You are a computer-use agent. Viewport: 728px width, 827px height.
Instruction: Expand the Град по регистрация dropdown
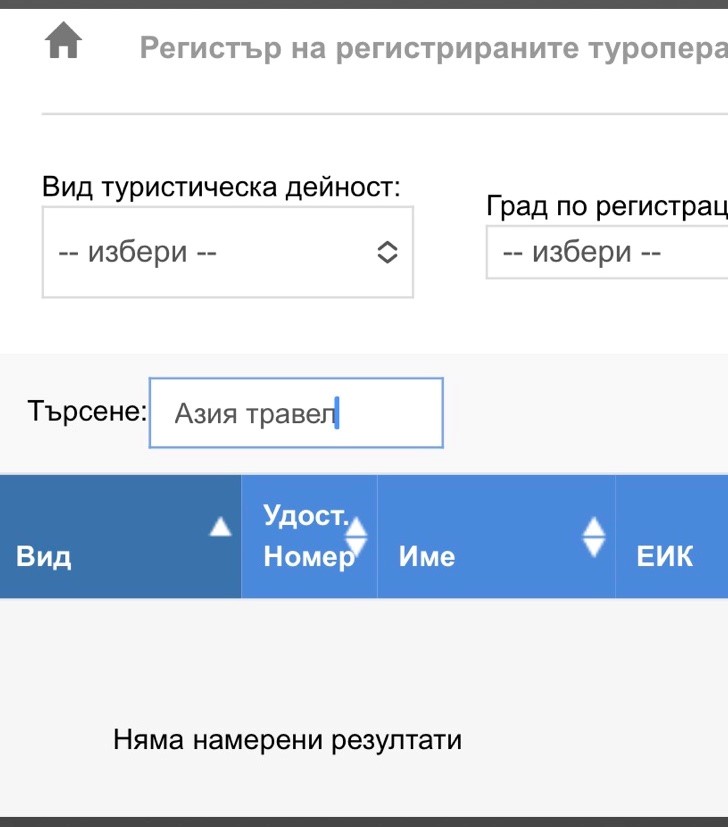click(x=606, y=252)
